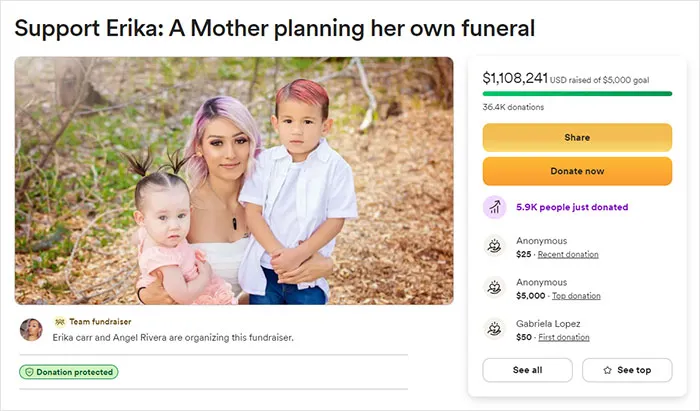This screenshot has width=700, height=411.
Task: Click the main fundraiser family photo
Action: click(x=234, y=181)
